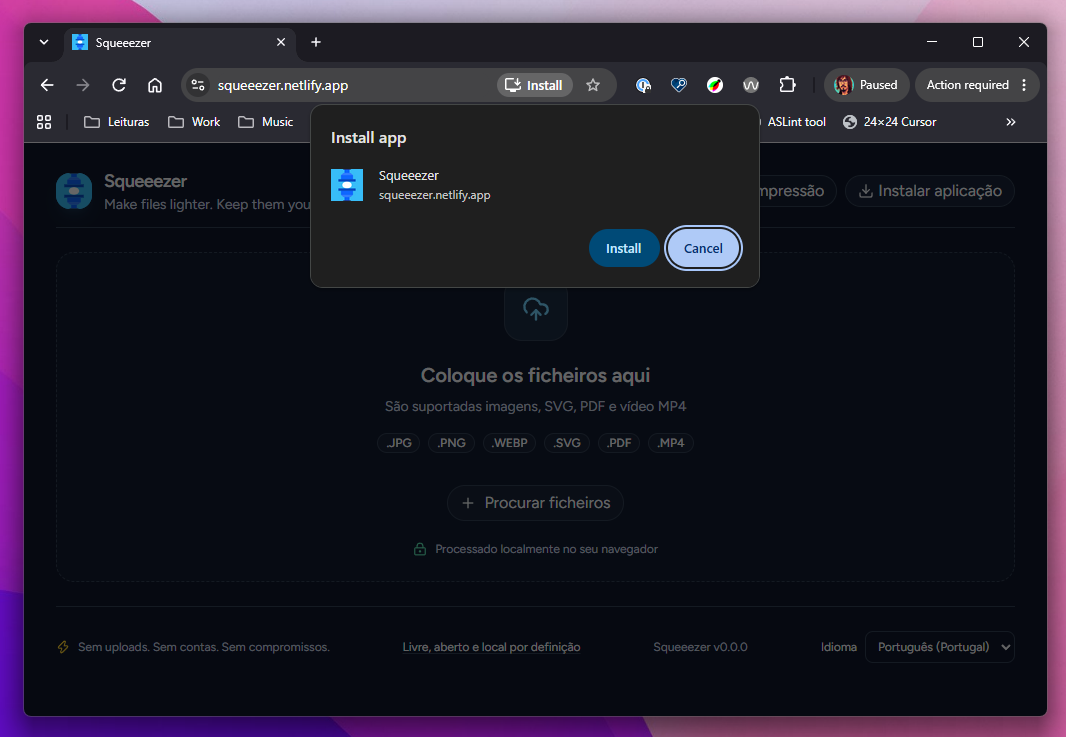
Task: Click the green lock icon near Processado localmente
Action: [420, 549]
